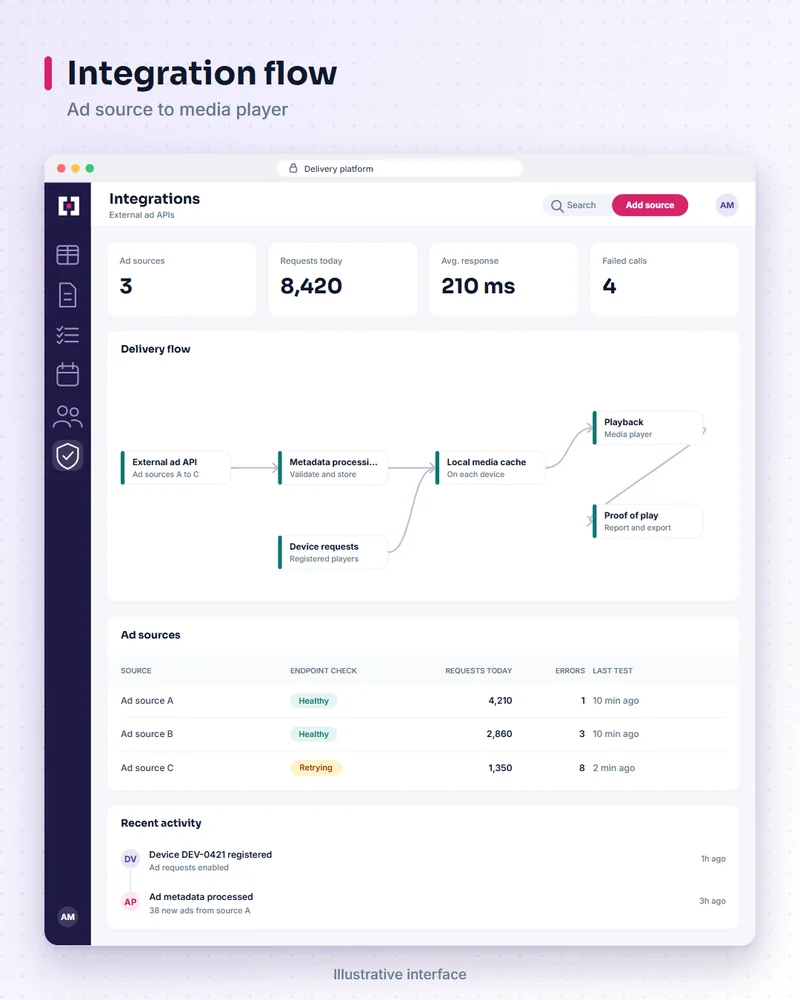Click the AM profile avatar in the header

tap(727, 205)
